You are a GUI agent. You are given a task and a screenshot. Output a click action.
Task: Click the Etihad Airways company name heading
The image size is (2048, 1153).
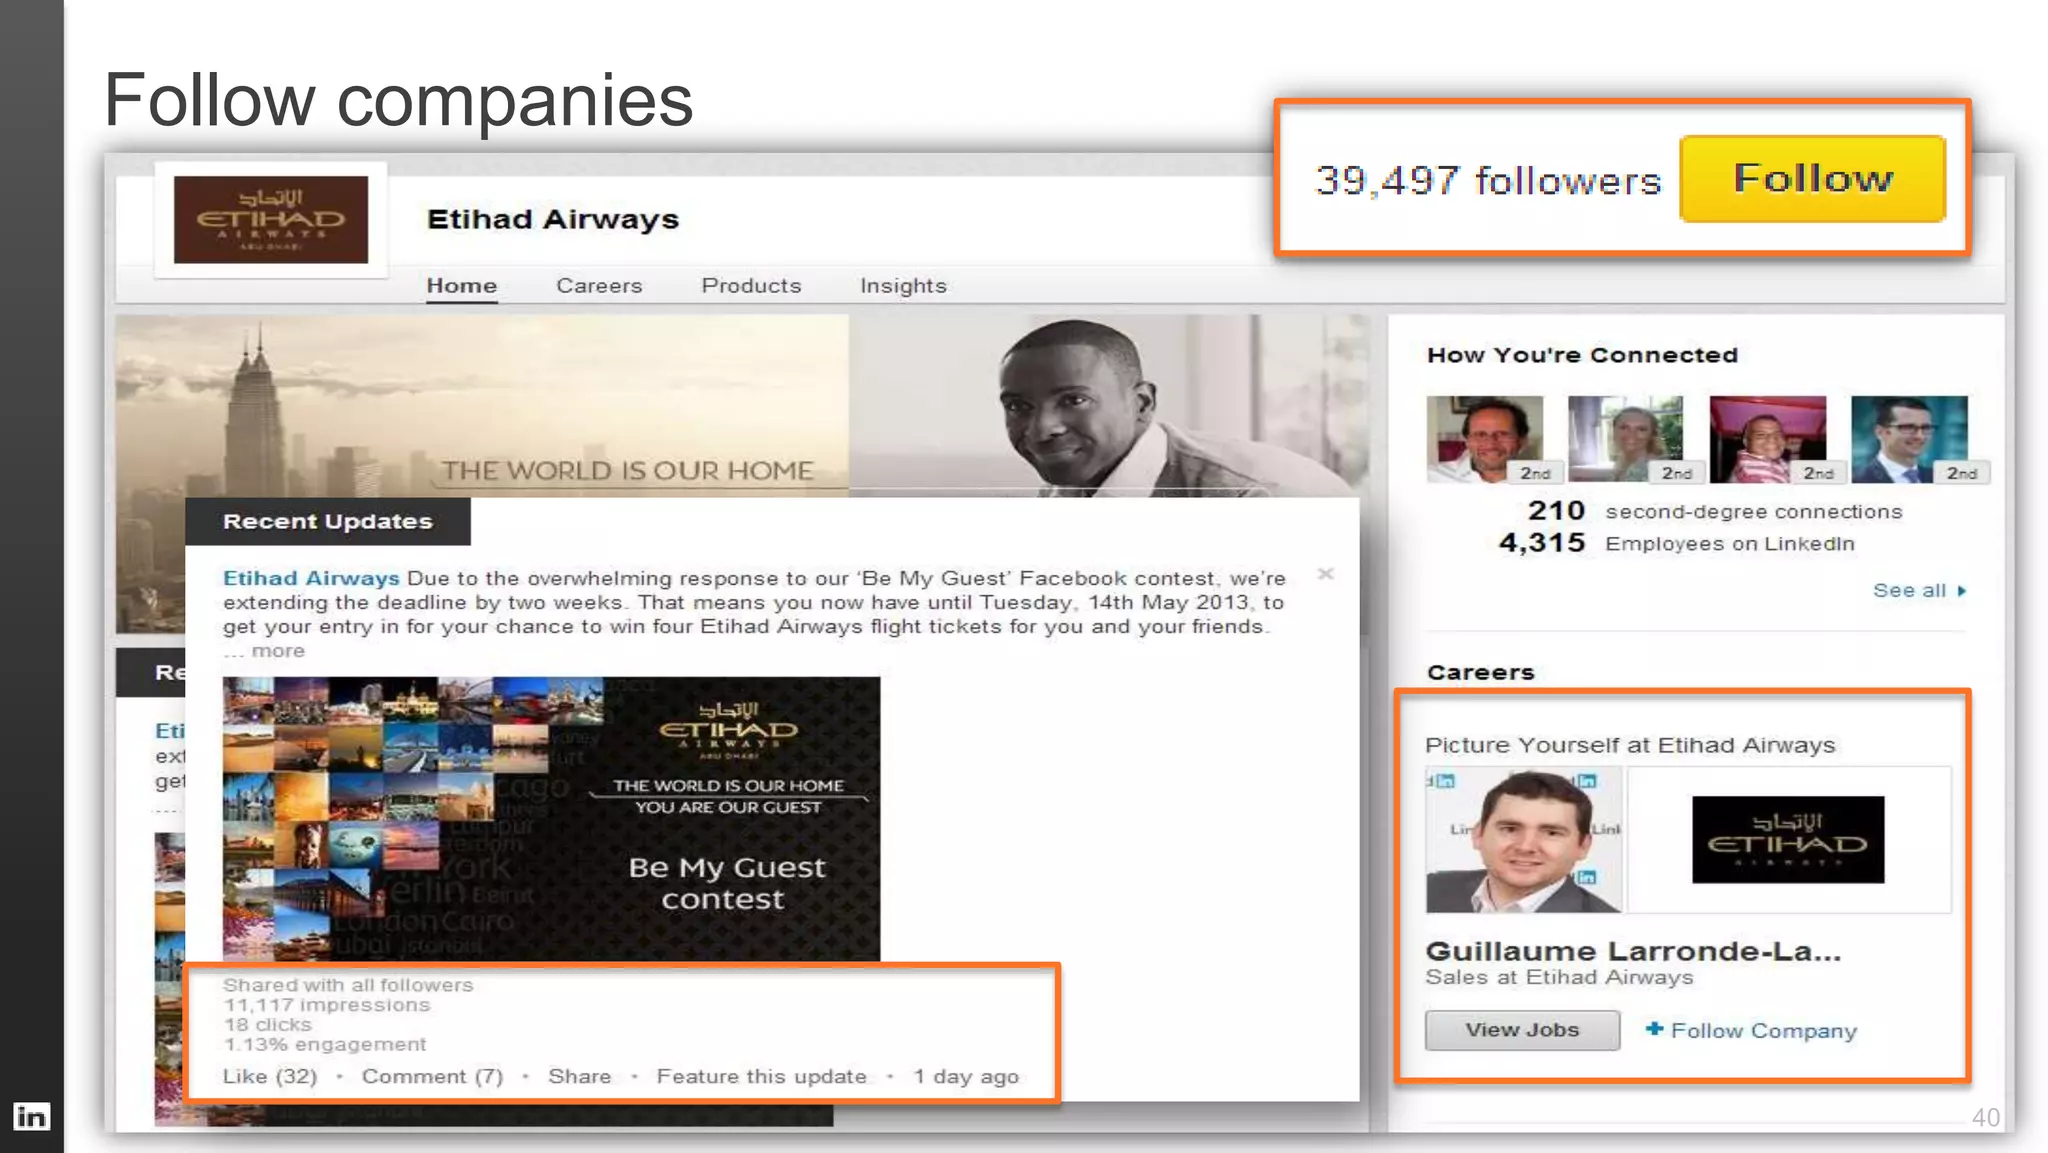pyautogui.click(x=552, y=220)
